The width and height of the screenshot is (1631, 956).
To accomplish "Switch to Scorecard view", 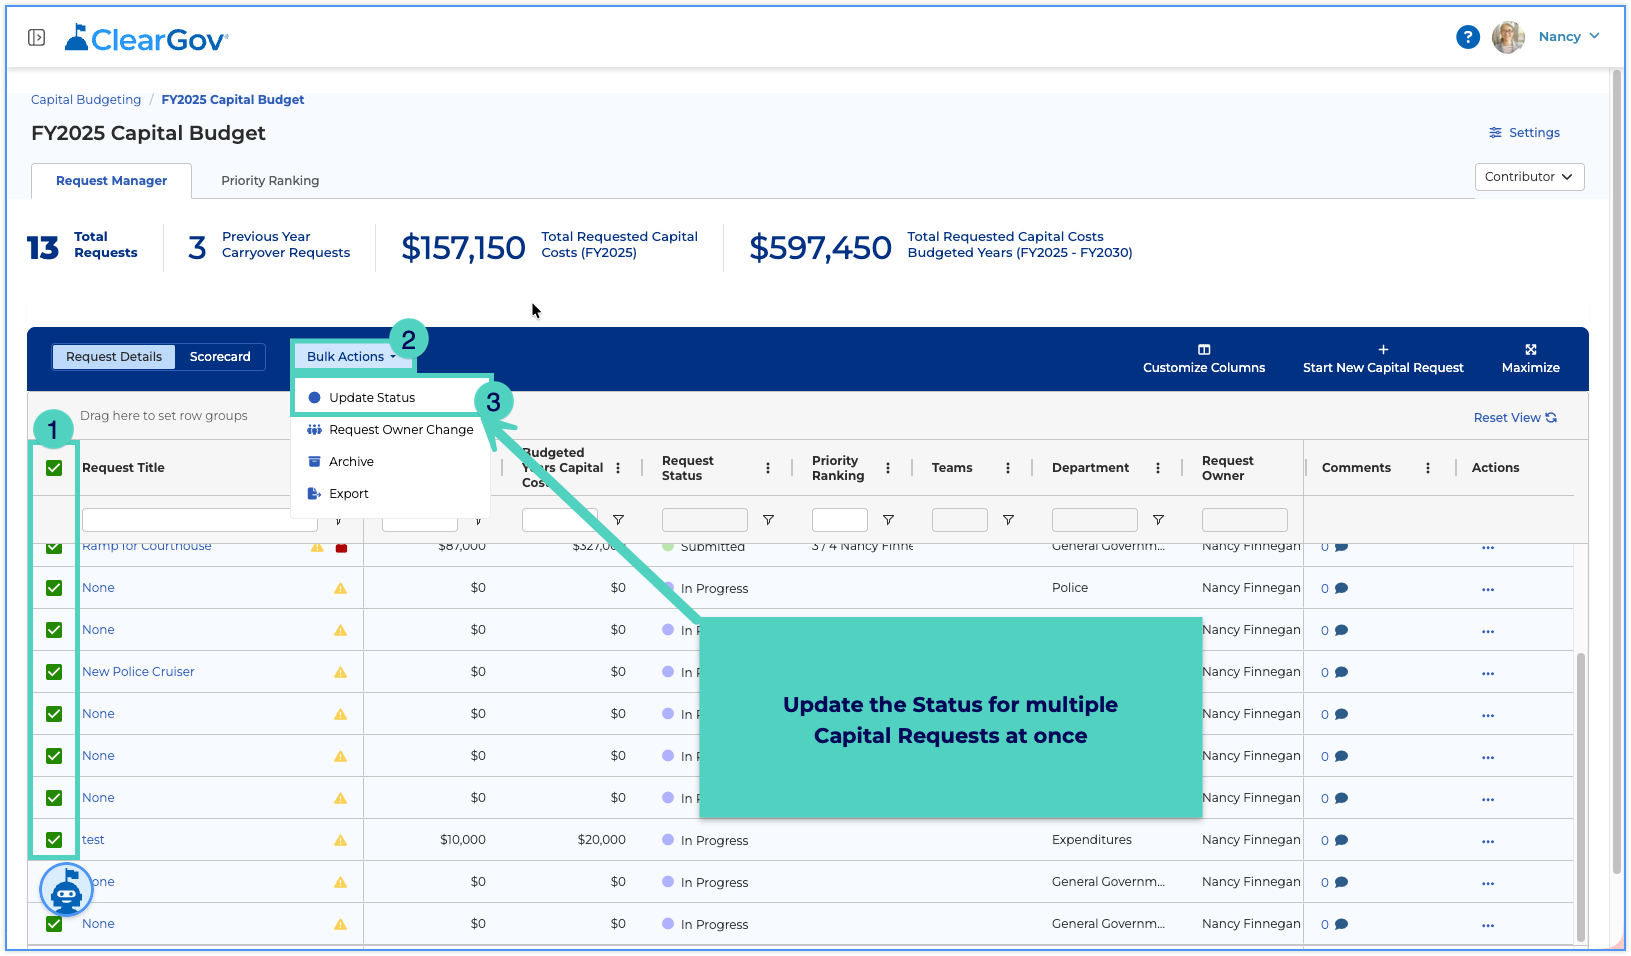I will (220, 357).
